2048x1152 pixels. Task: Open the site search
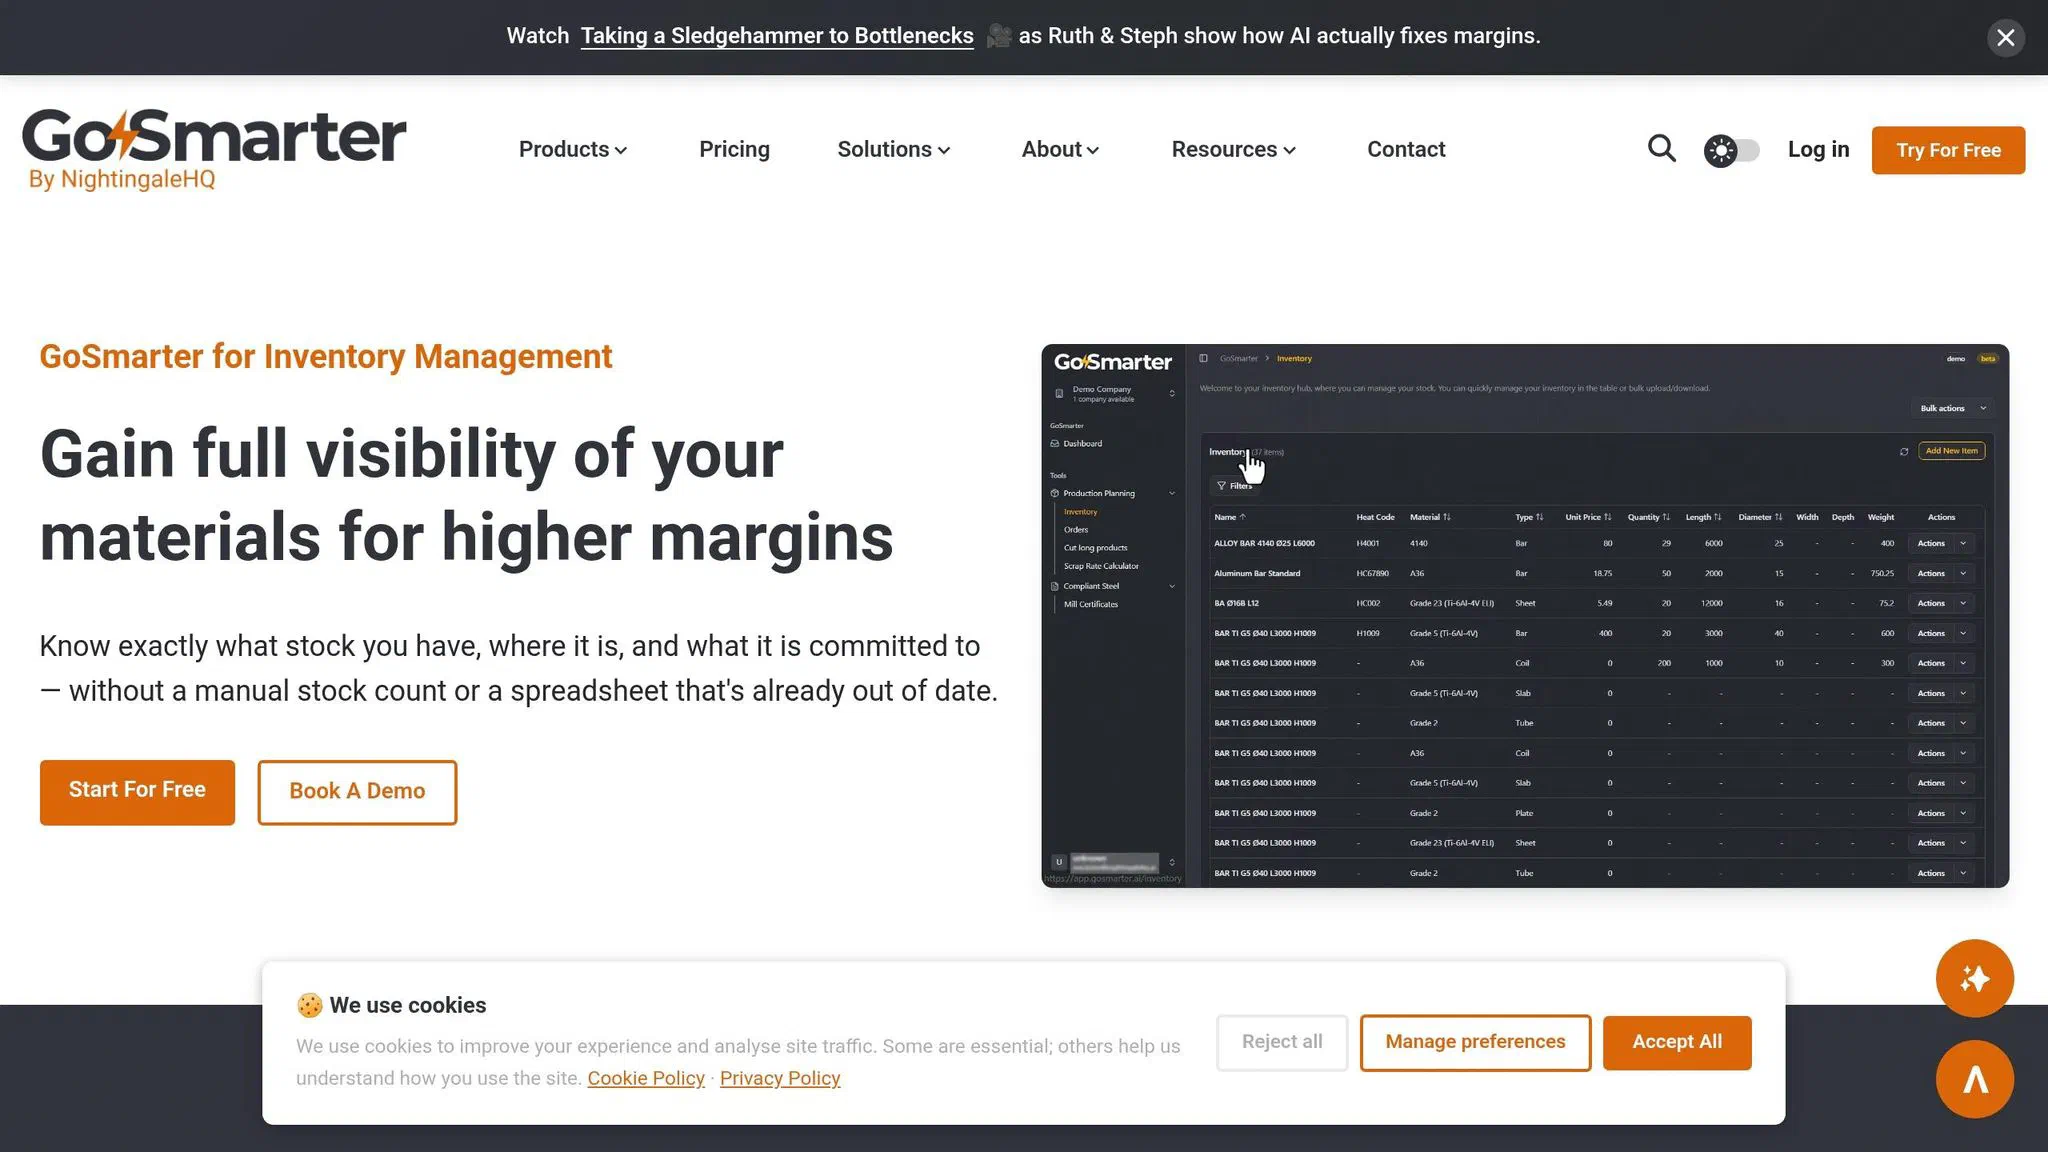(x=1661, y=148)
